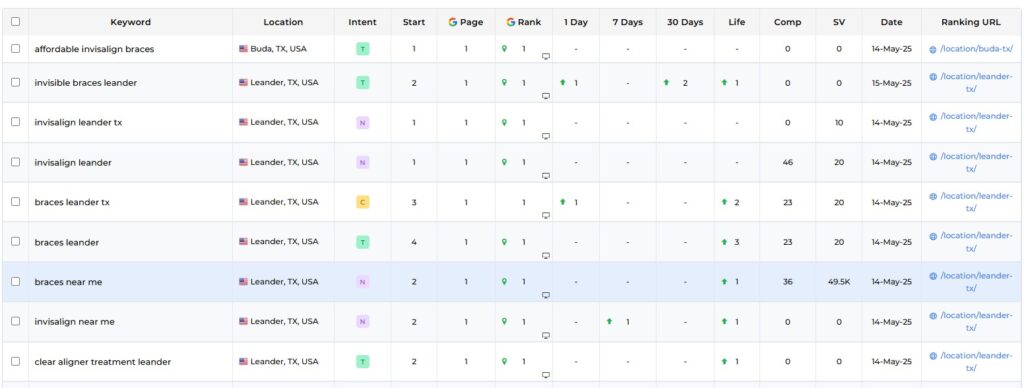Select the invisalign near me checkbox

(16, 321)
